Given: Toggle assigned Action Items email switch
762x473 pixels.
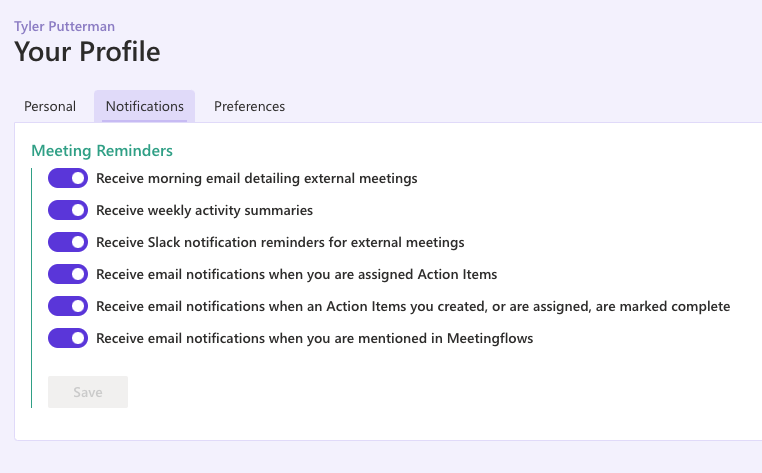Looking at the screenshot, I should point(68,274).
